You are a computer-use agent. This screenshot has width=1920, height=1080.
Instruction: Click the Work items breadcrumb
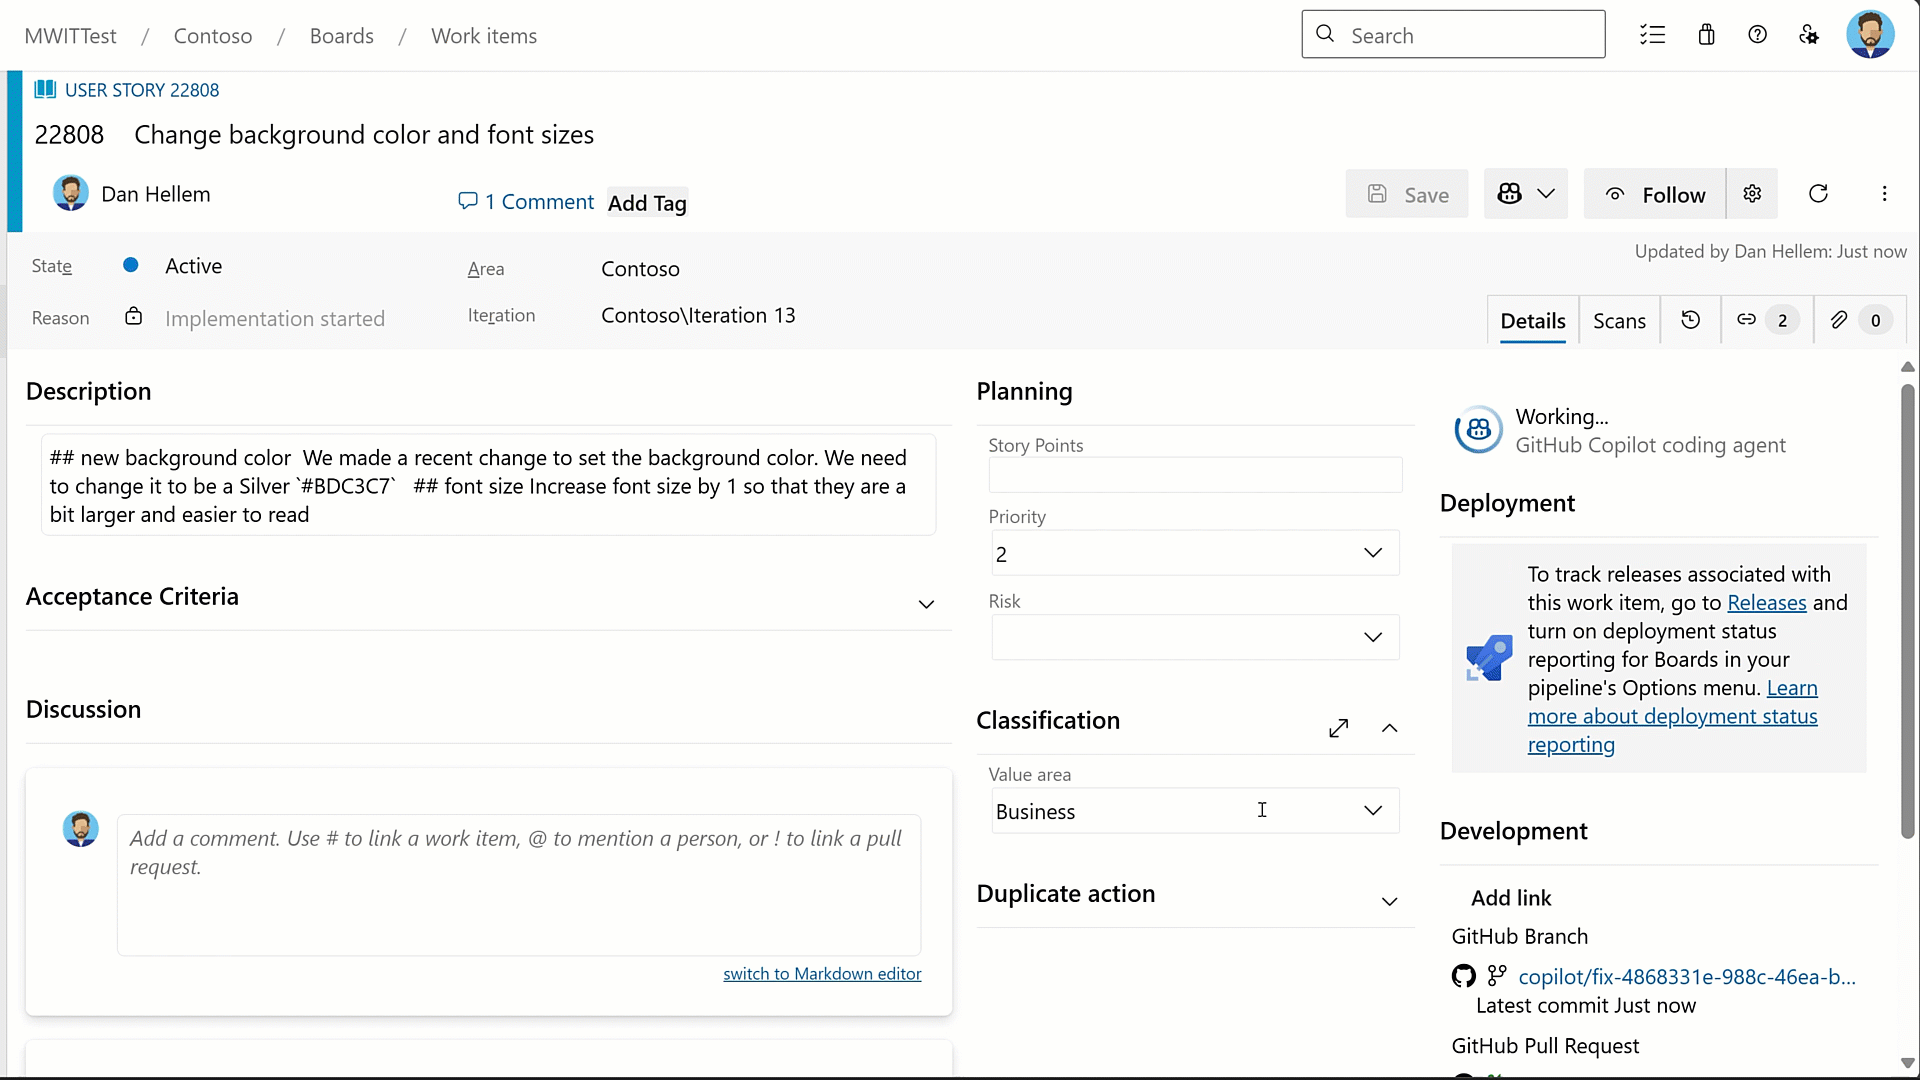pos(484,36)
